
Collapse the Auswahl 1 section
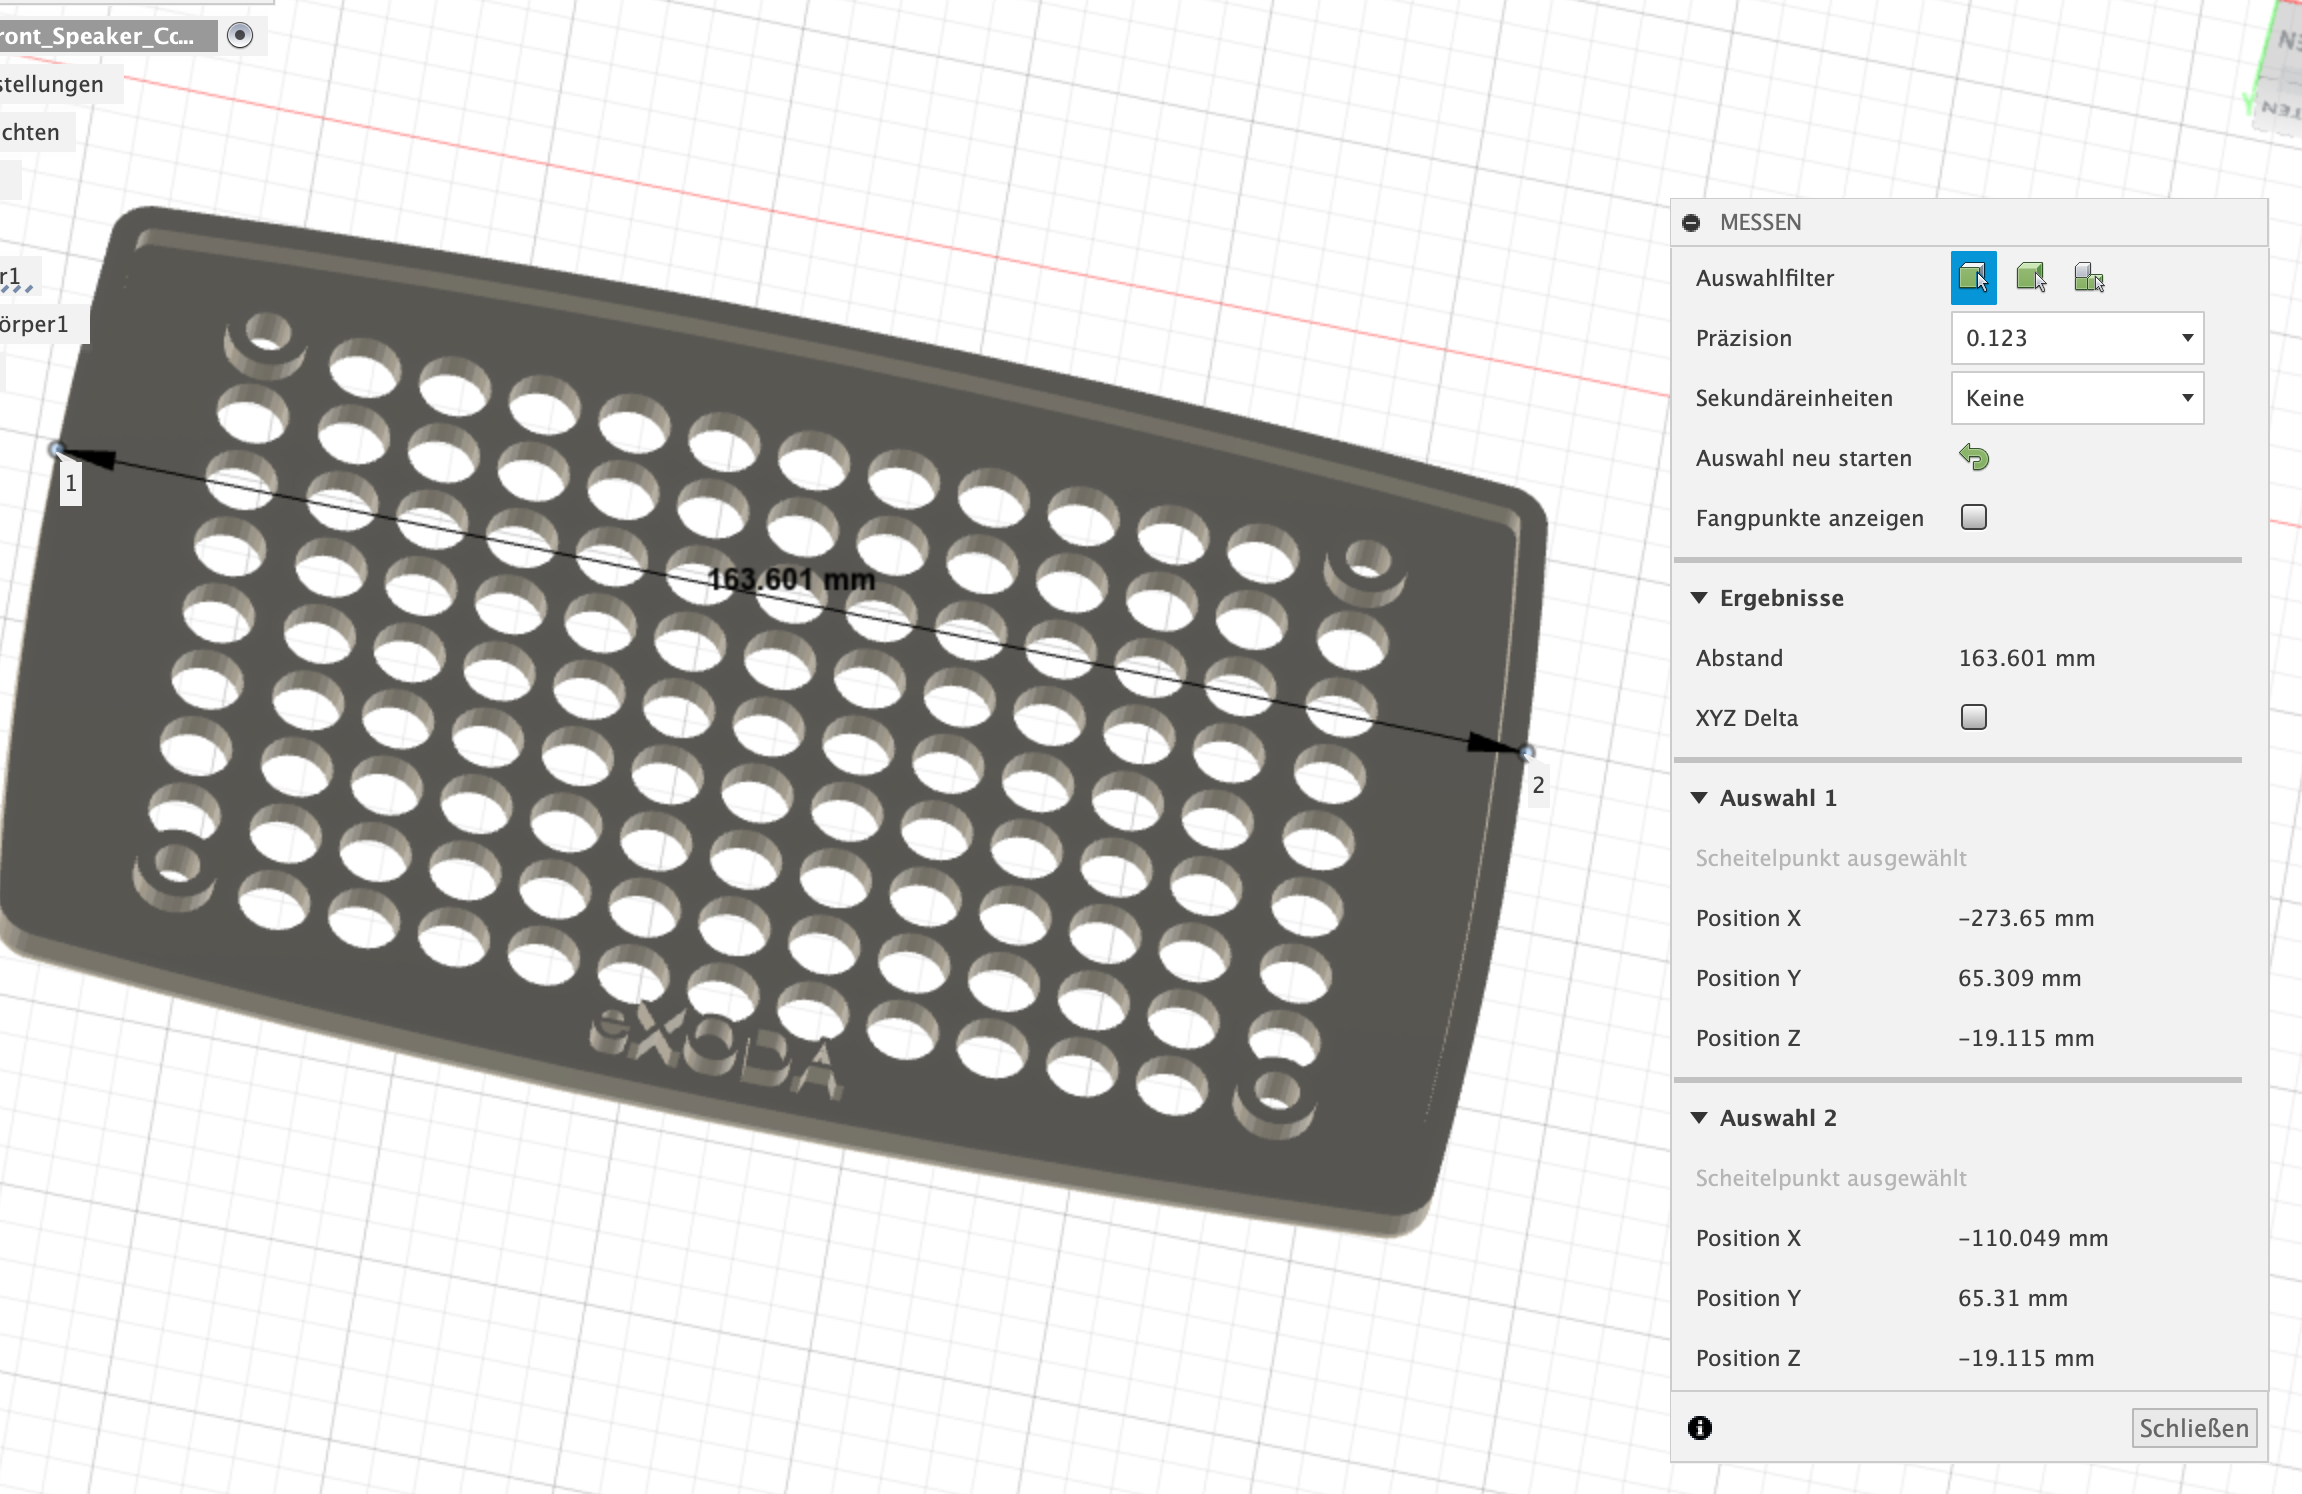click(x=1699, y=797)
